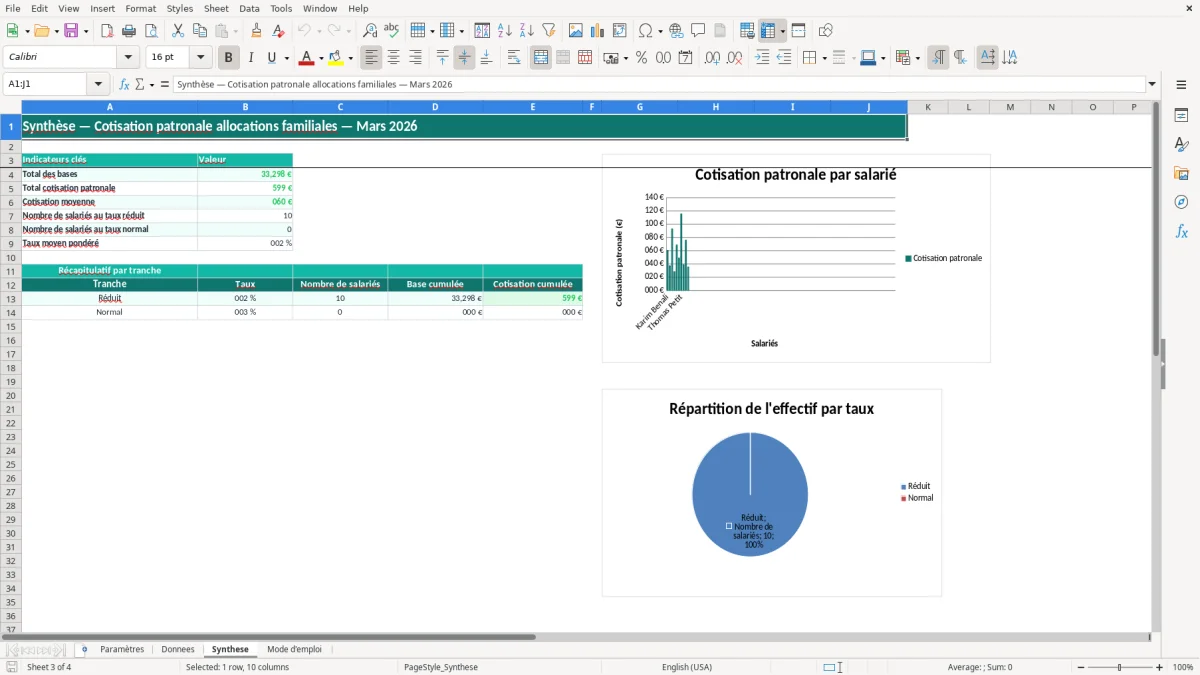This screenshot has height=675, width=1200.
Task: Click the Merge and Center Cells icon
Action: point(541,58)
